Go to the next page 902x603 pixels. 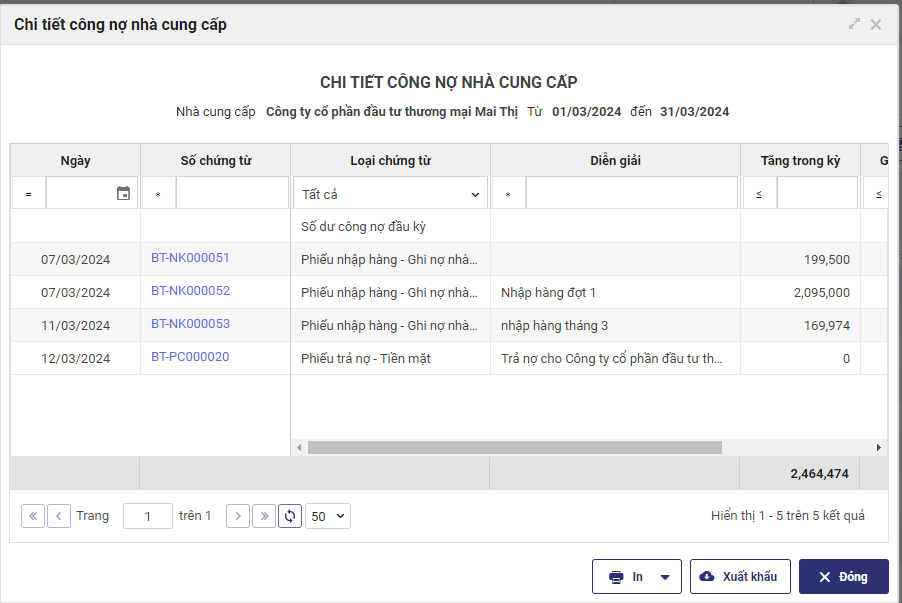click(238, 516)
